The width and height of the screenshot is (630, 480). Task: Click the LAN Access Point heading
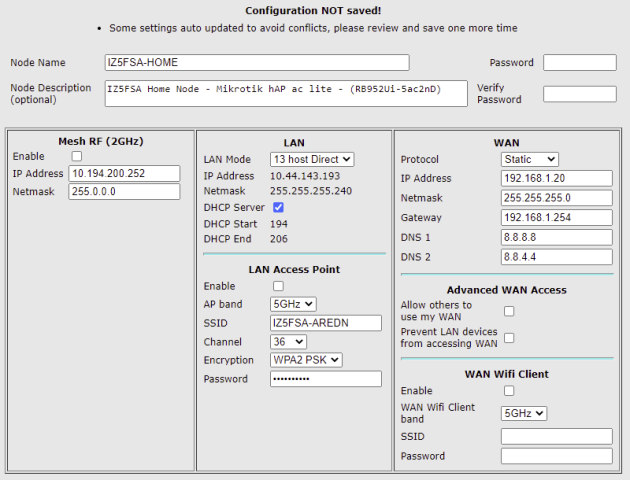tap(294, 270)
